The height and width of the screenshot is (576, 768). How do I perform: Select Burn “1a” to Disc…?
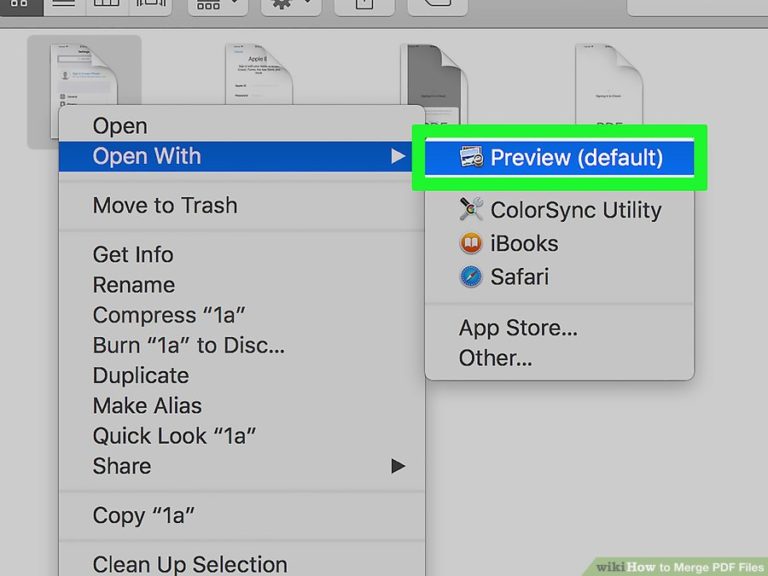click(241, 345)
